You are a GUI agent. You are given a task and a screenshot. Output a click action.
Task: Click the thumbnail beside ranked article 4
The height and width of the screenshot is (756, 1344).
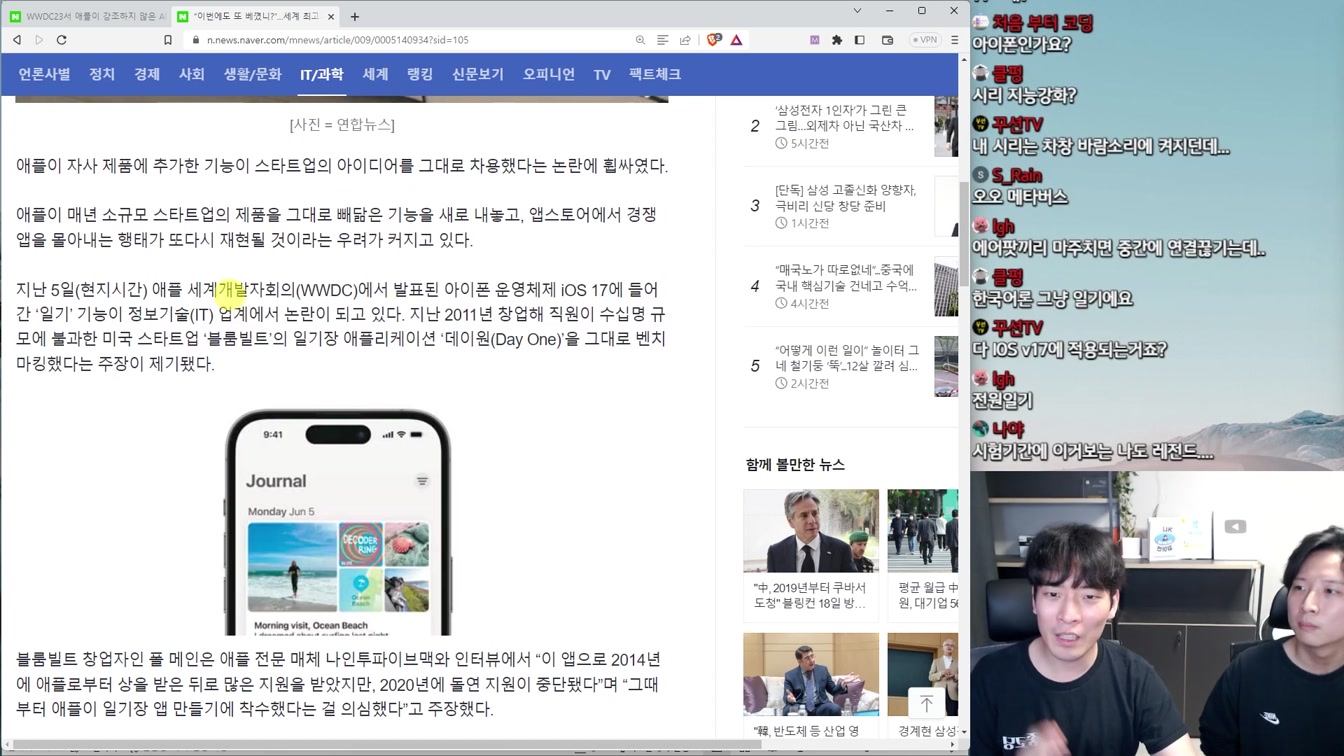(946, 286)
